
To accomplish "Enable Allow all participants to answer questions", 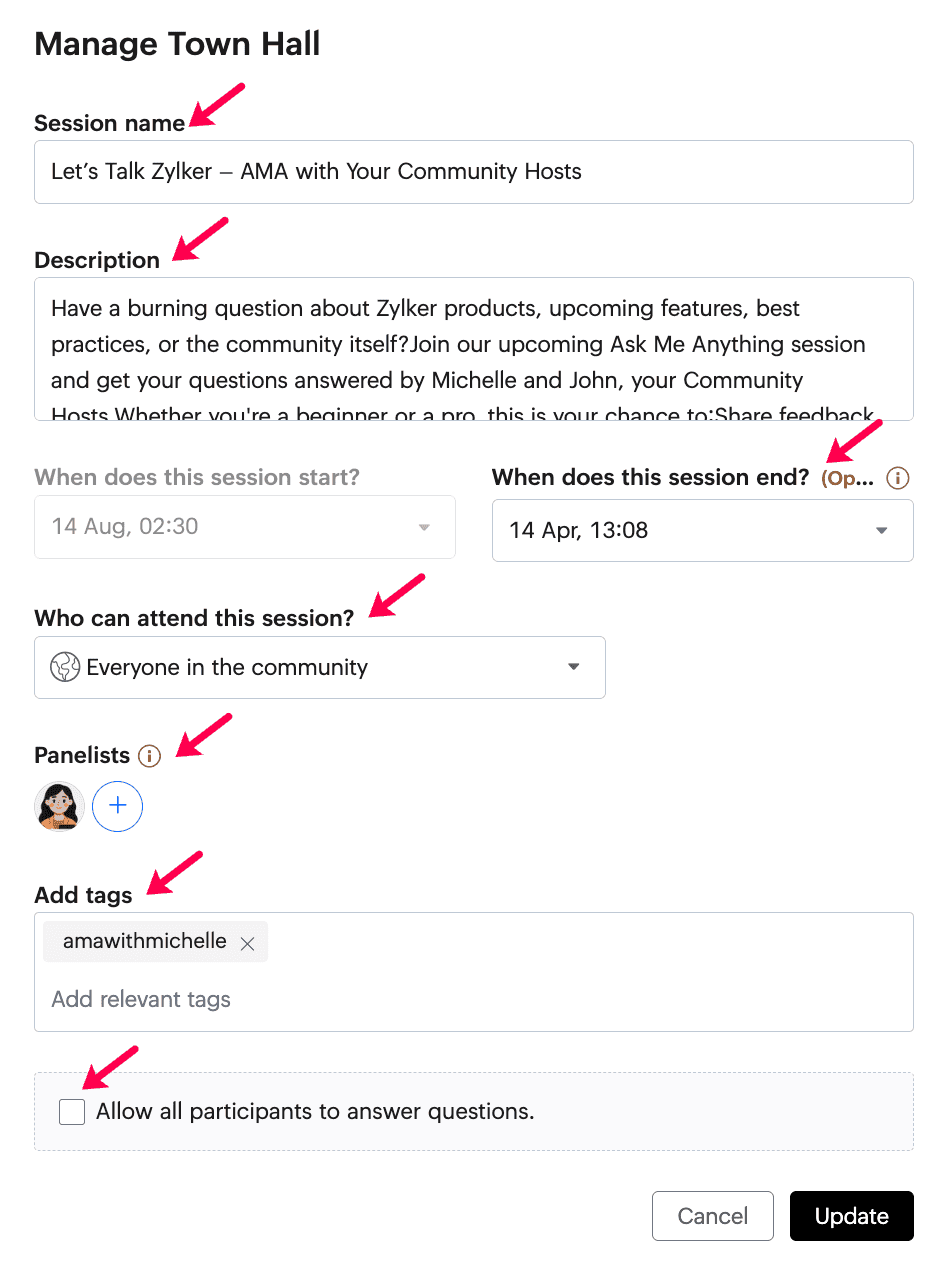I will pyautogui.click(x=72, y=1111).
